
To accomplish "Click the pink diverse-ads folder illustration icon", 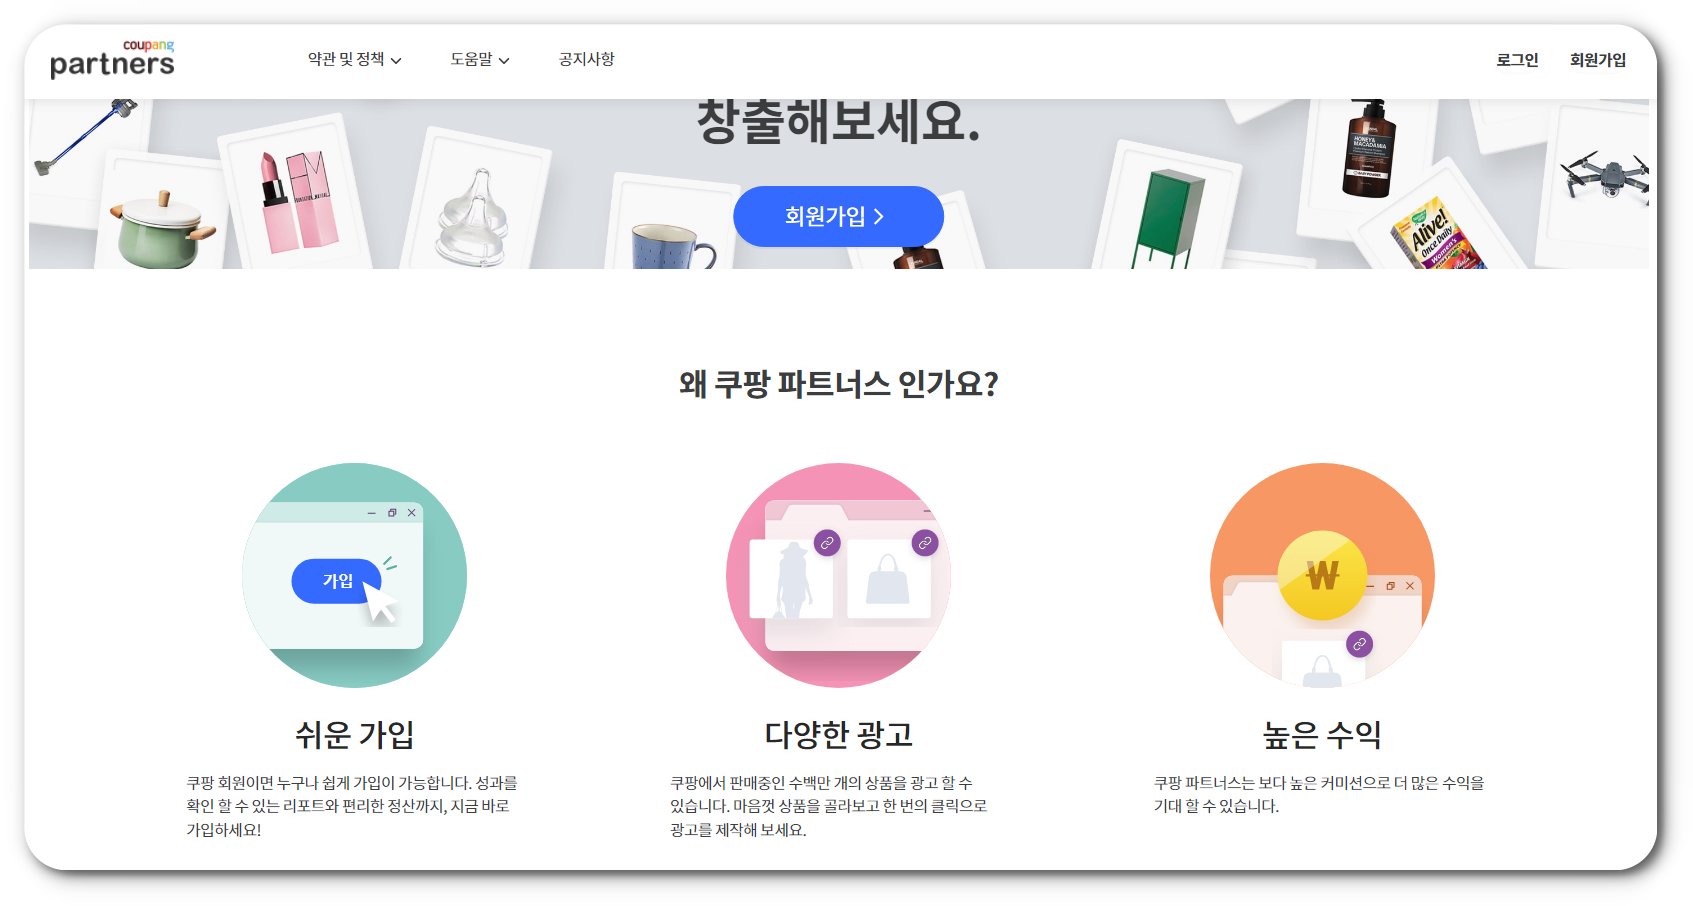I will pyautogui.click(x=838, y=575).
